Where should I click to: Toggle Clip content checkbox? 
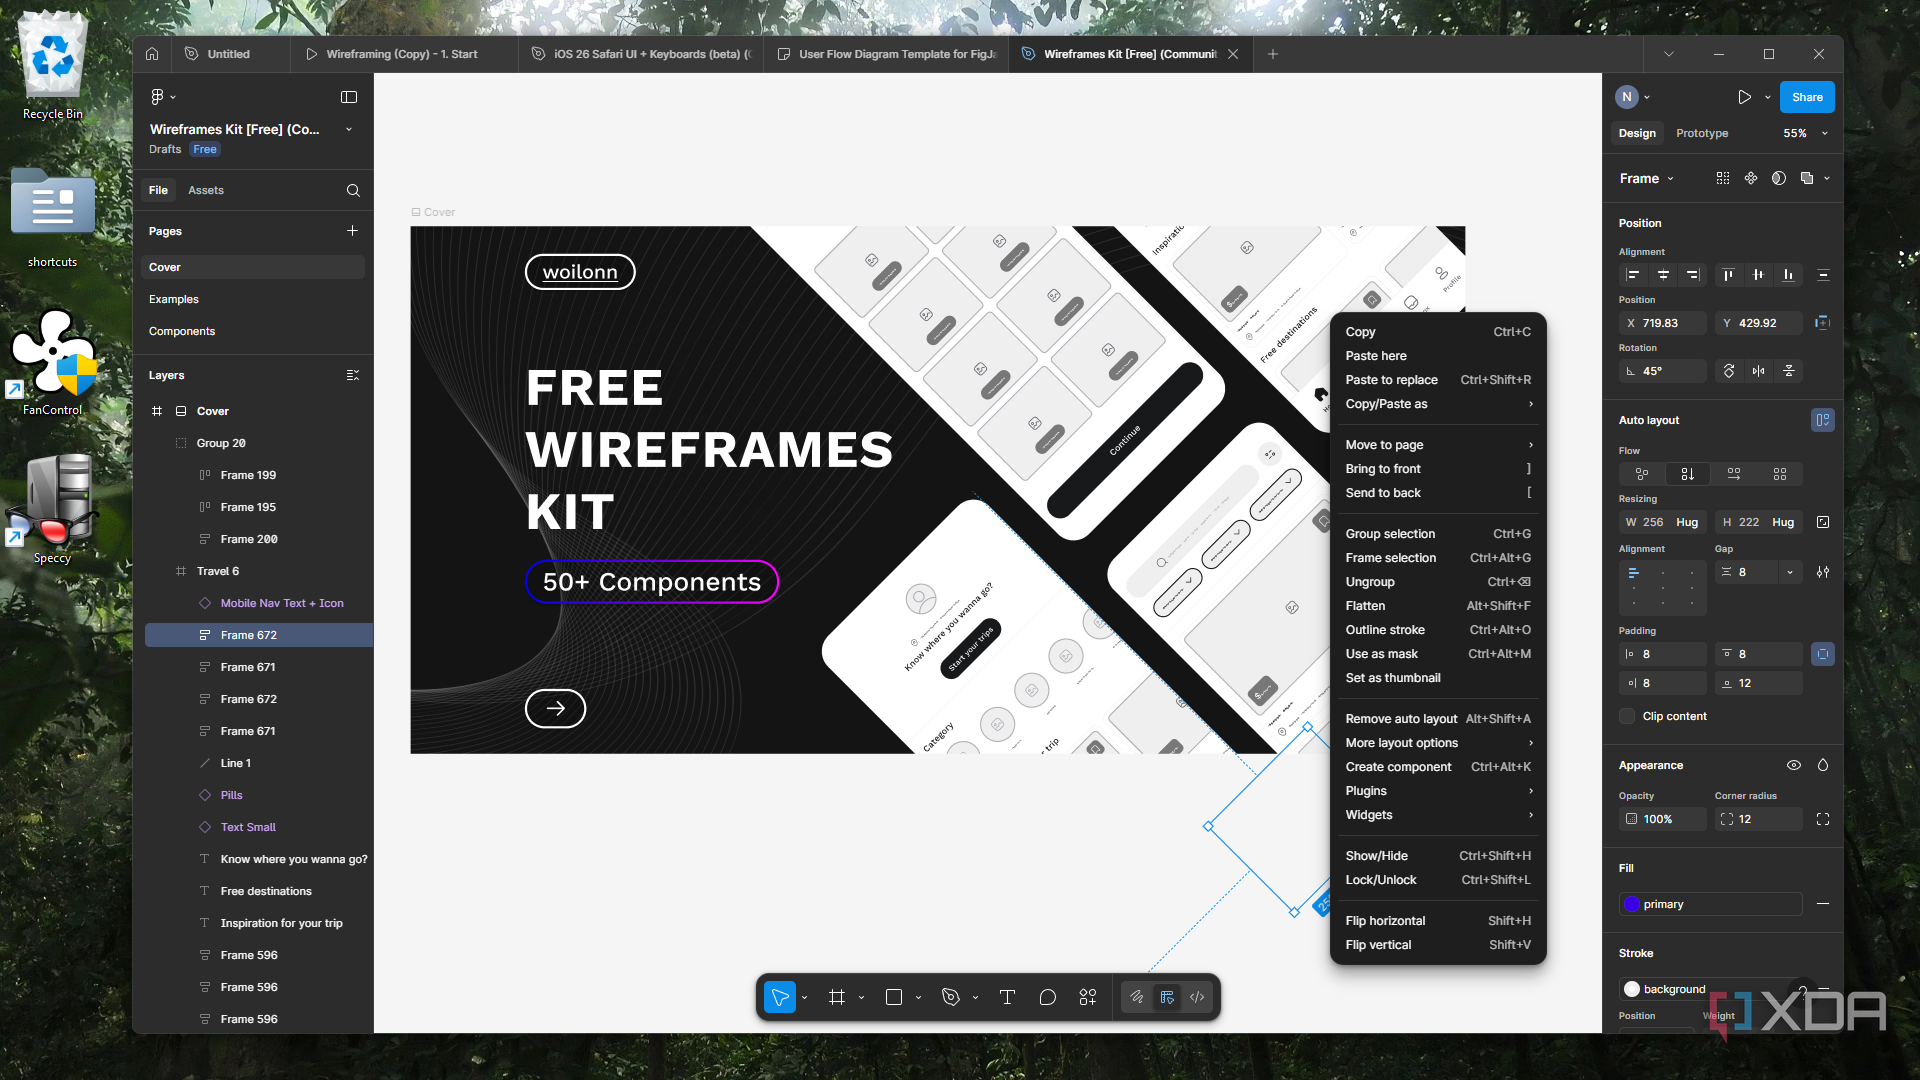click(x=1627, y=716)
